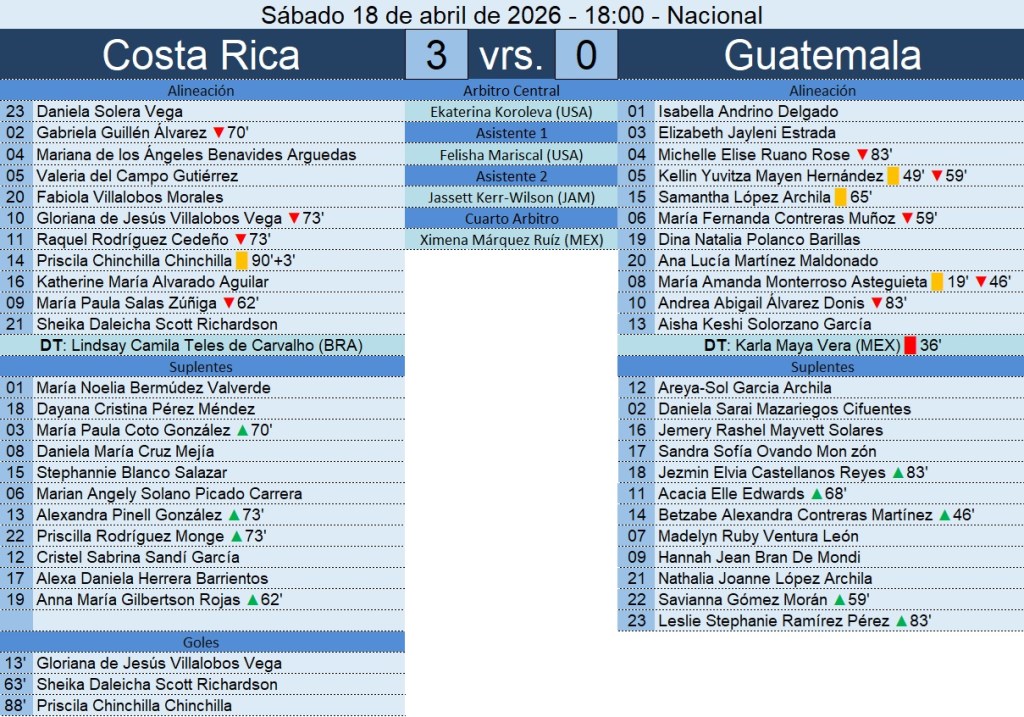Click yellow card beside María Amanda Monterroso Asteguieta
1024x717 pixels.
pyautogui.click(x=937, y=282)
